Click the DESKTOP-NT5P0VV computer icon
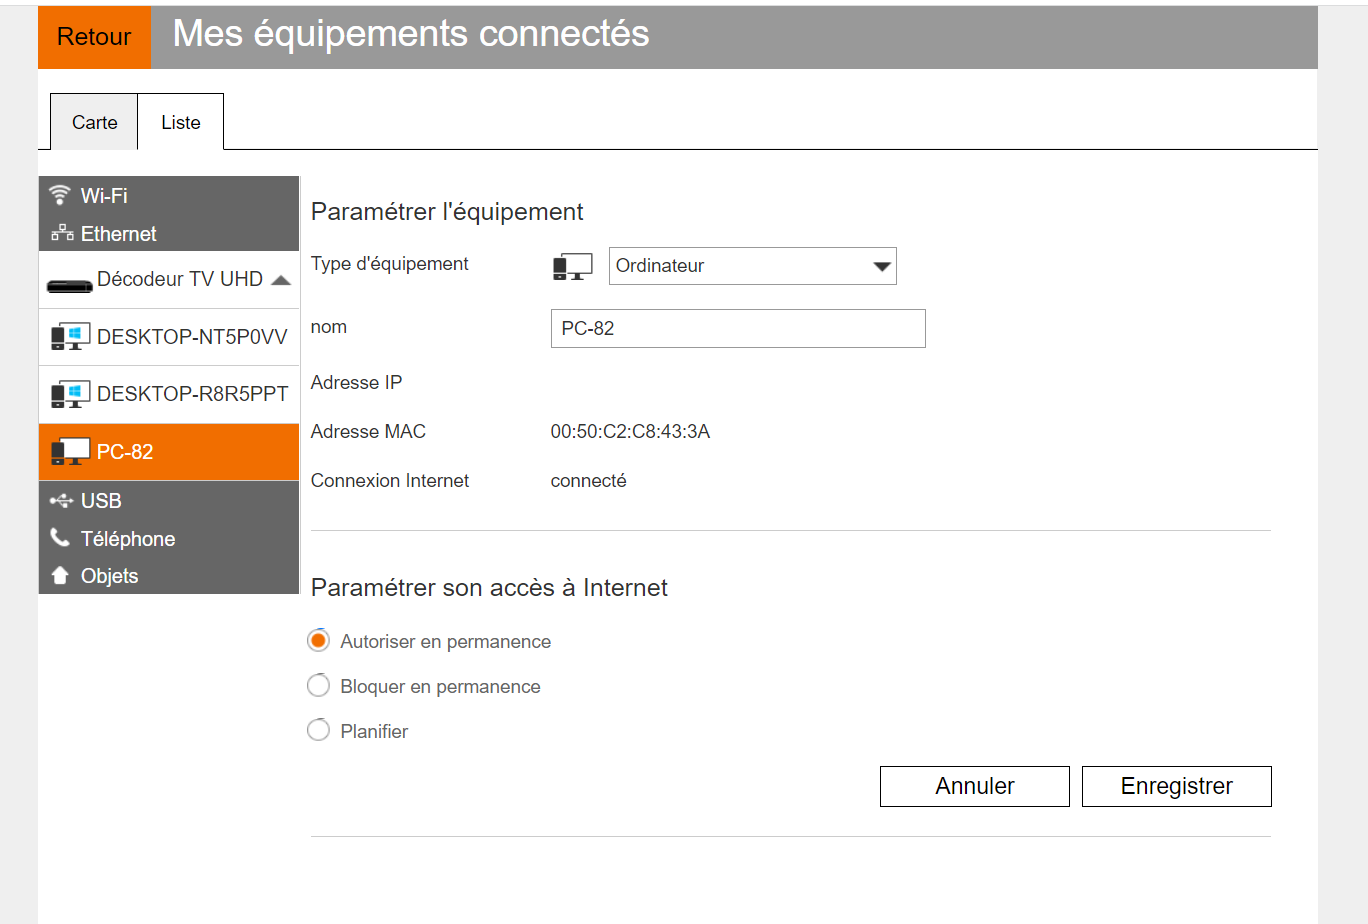The width and height of the screenshot is (1368, 924). tap(70, 337)
